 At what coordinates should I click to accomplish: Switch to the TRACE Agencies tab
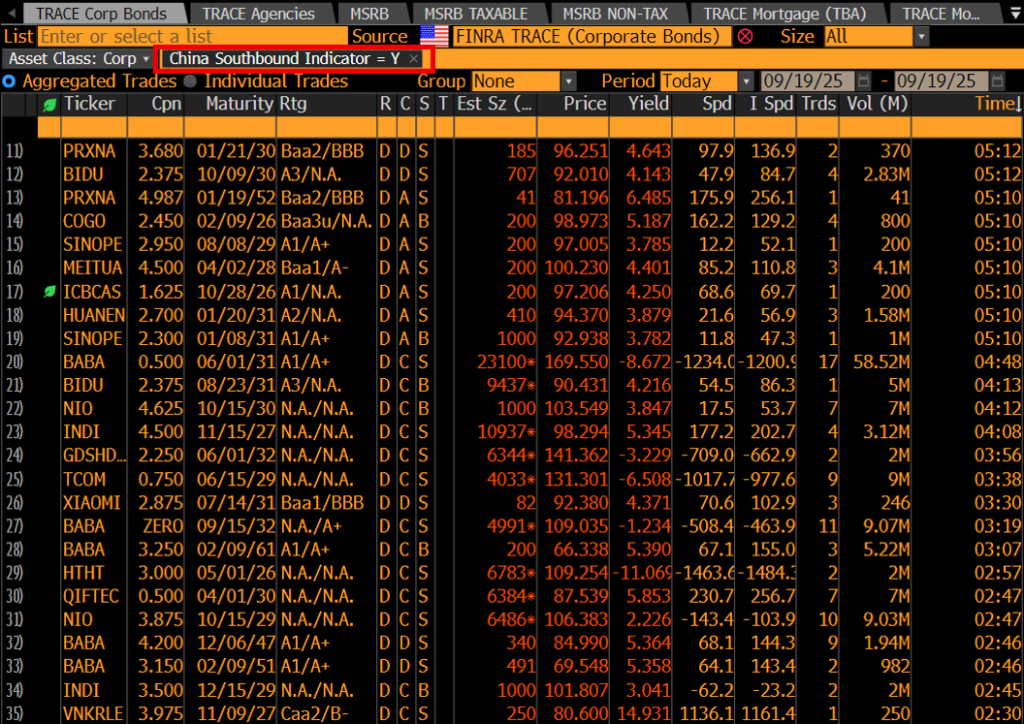(x=259, y=13)
